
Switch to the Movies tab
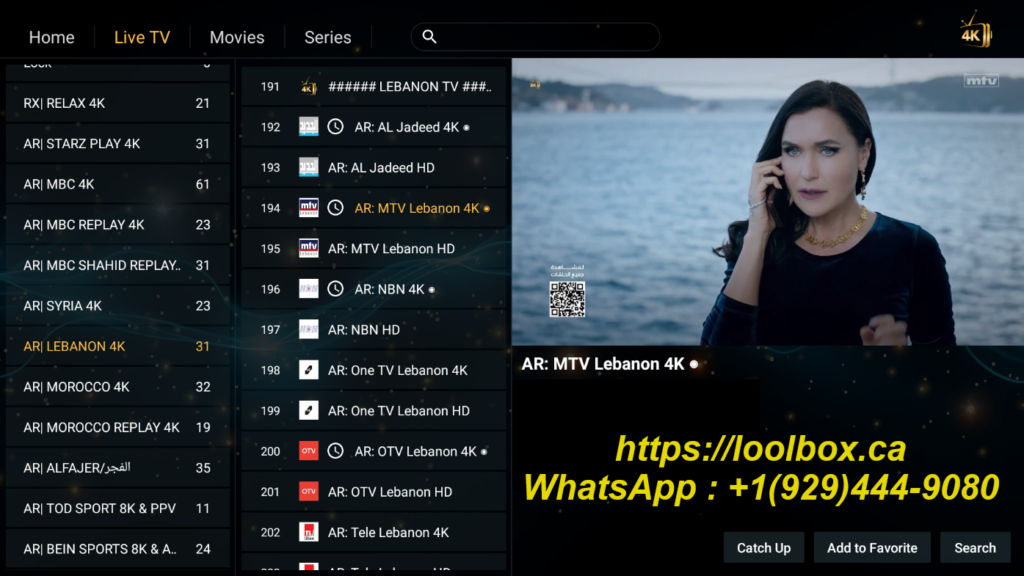point(236,37)
